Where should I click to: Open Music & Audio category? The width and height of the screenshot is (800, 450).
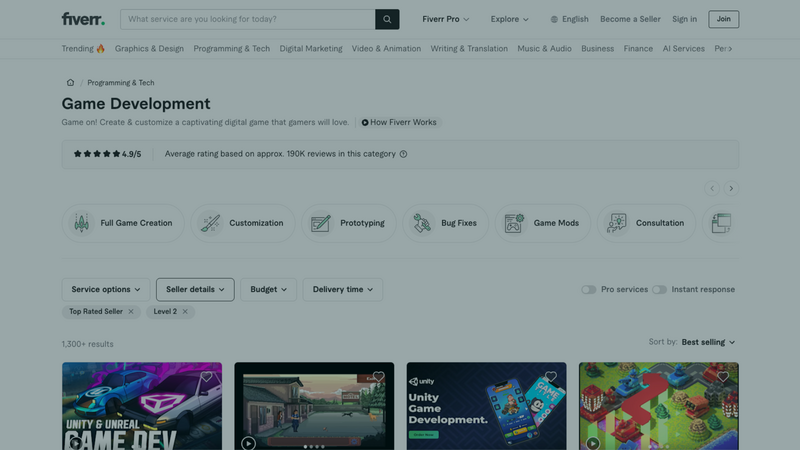click(x=544, y=49)
